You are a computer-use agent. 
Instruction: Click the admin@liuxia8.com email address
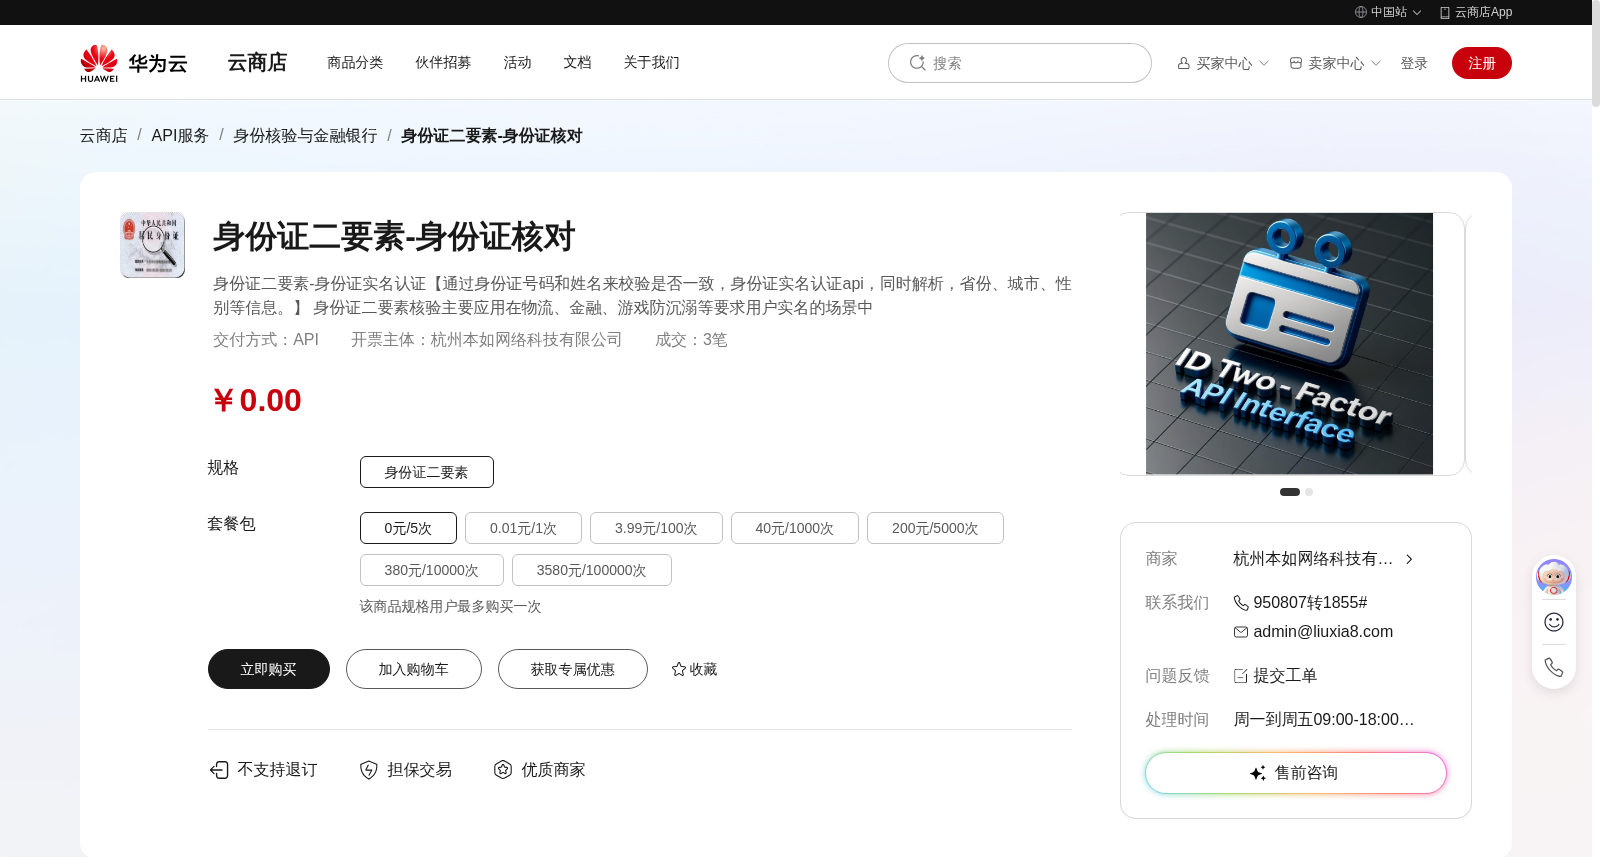click(1323, 632)
